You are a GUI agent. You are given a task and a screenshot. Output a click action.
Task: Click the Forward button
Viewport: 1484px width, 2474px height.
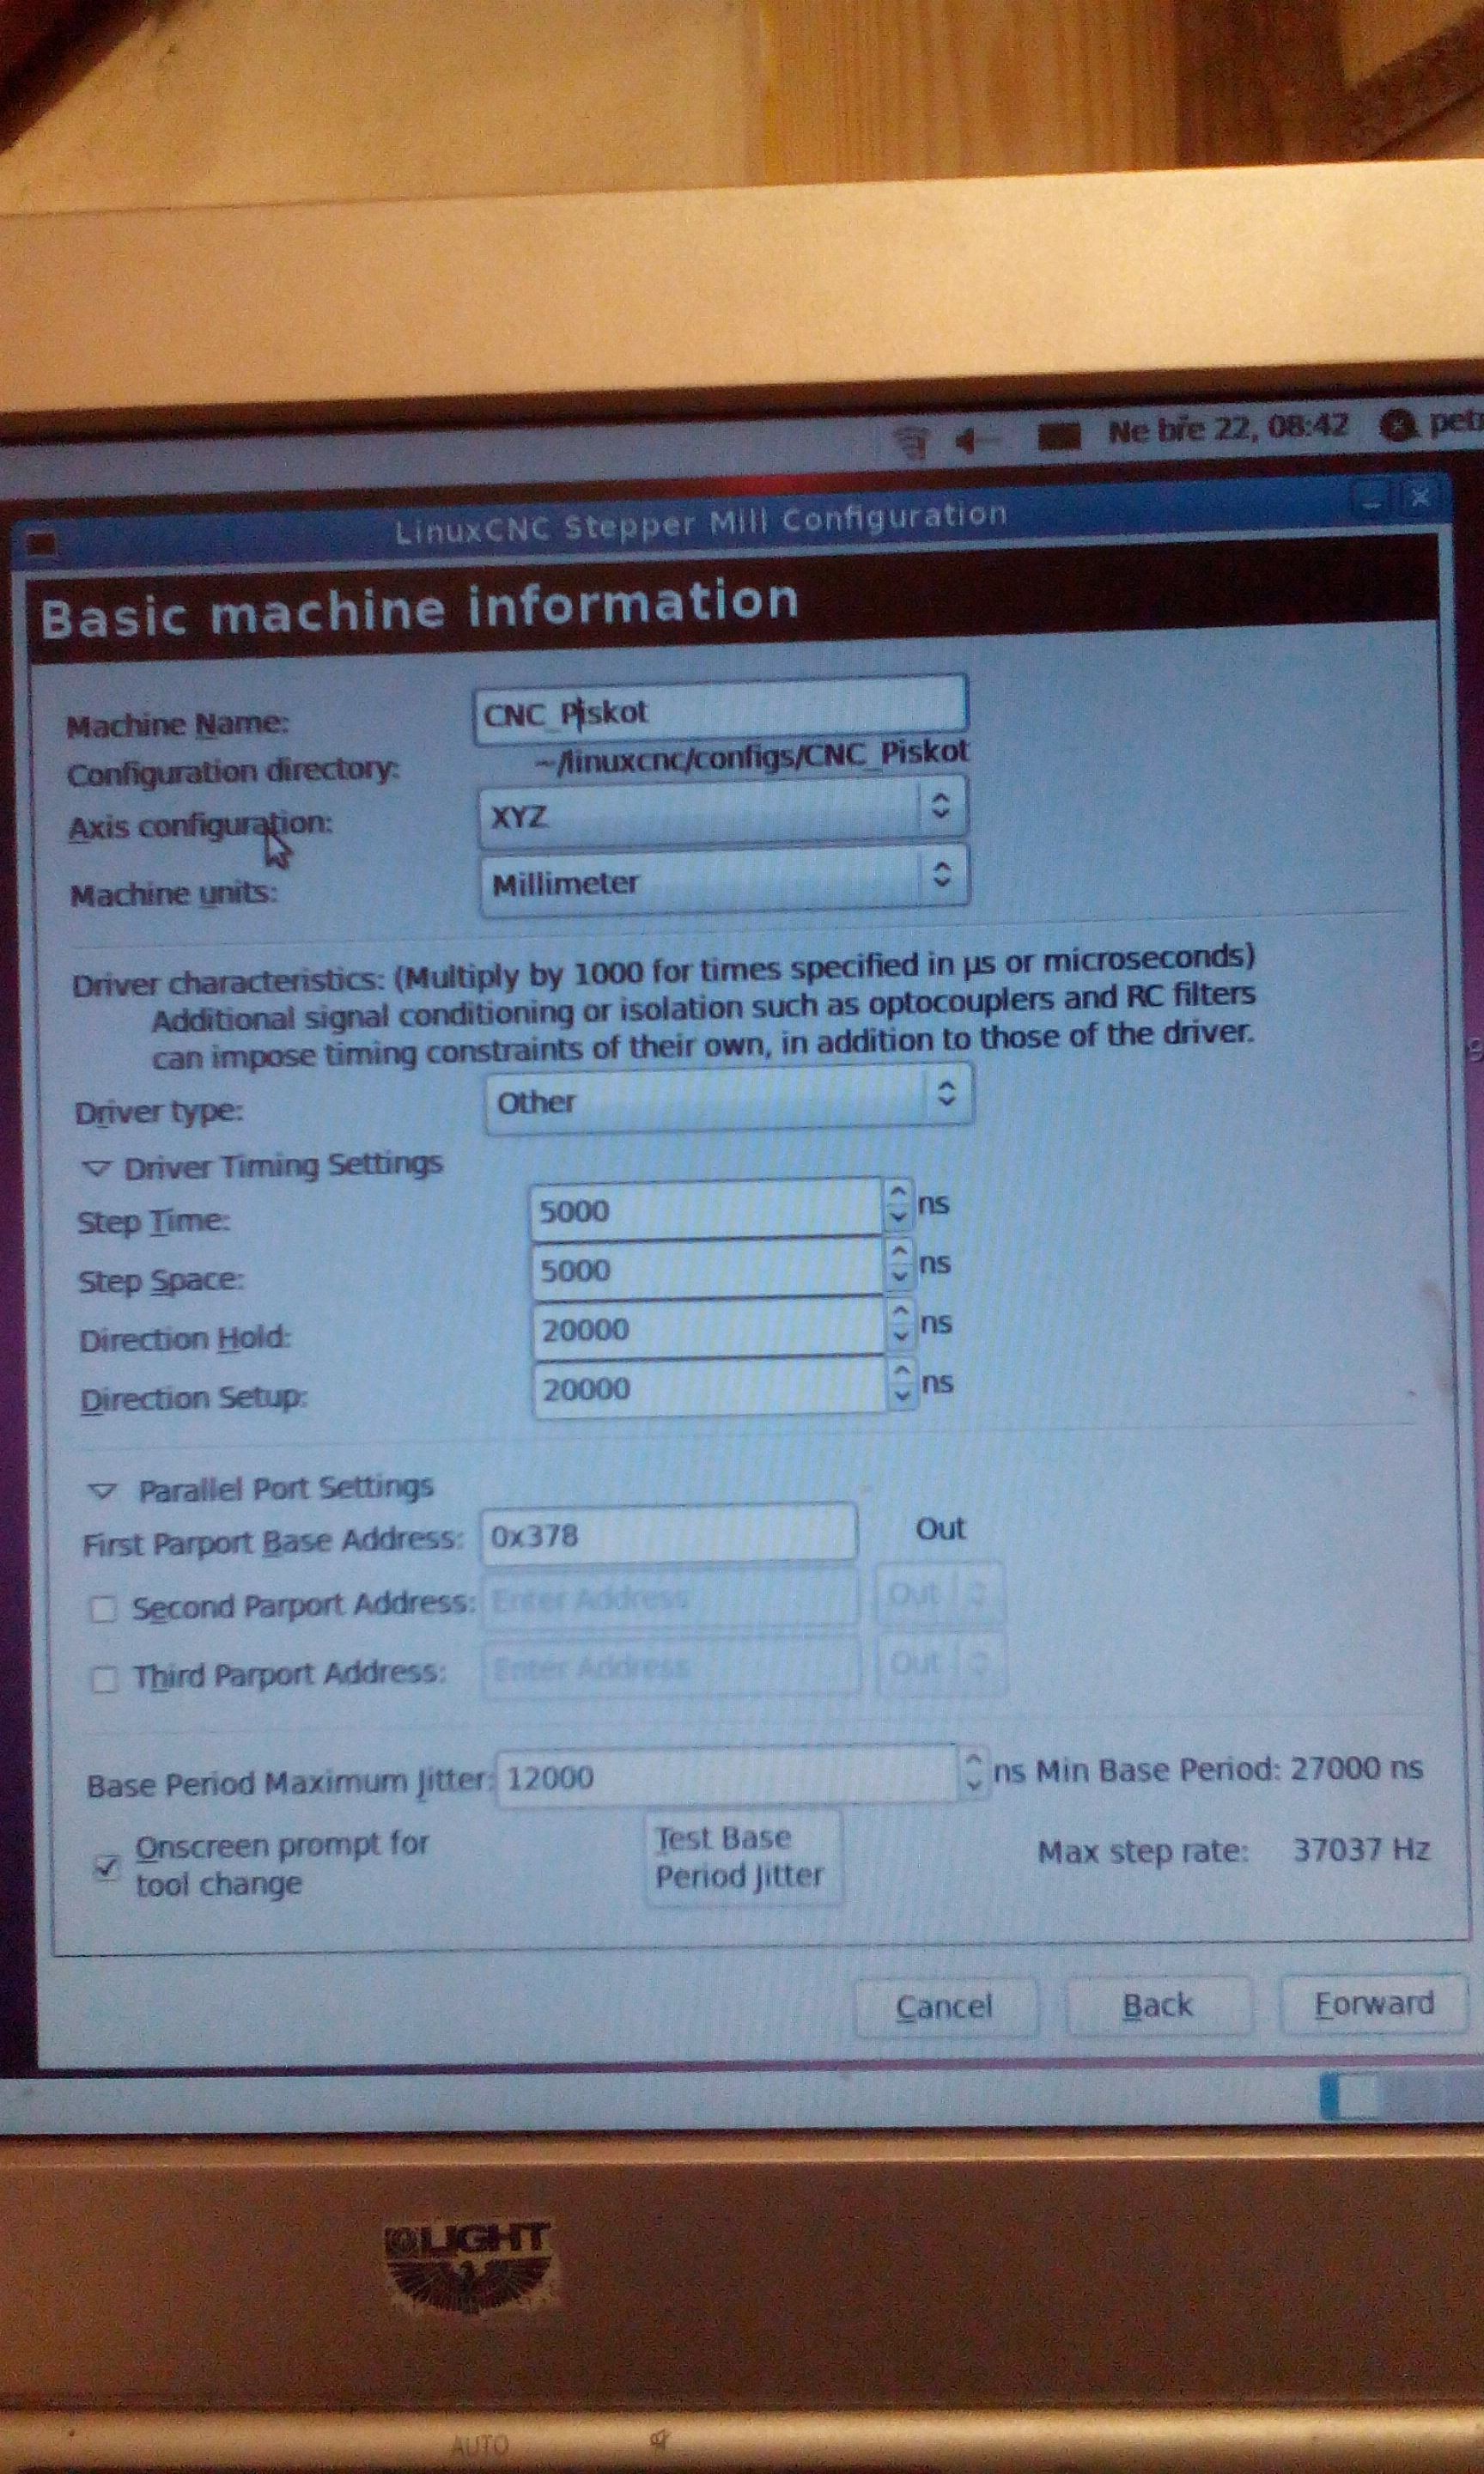click(x=1373, y=2003)
